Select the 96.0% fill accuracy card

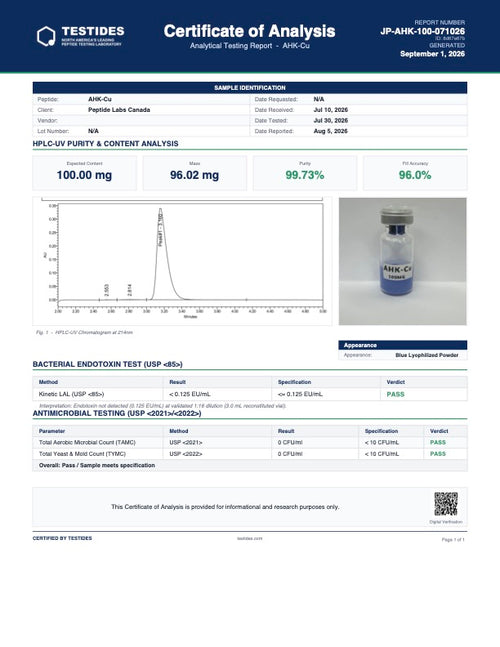pyautogui.click(x=415, y=173)
